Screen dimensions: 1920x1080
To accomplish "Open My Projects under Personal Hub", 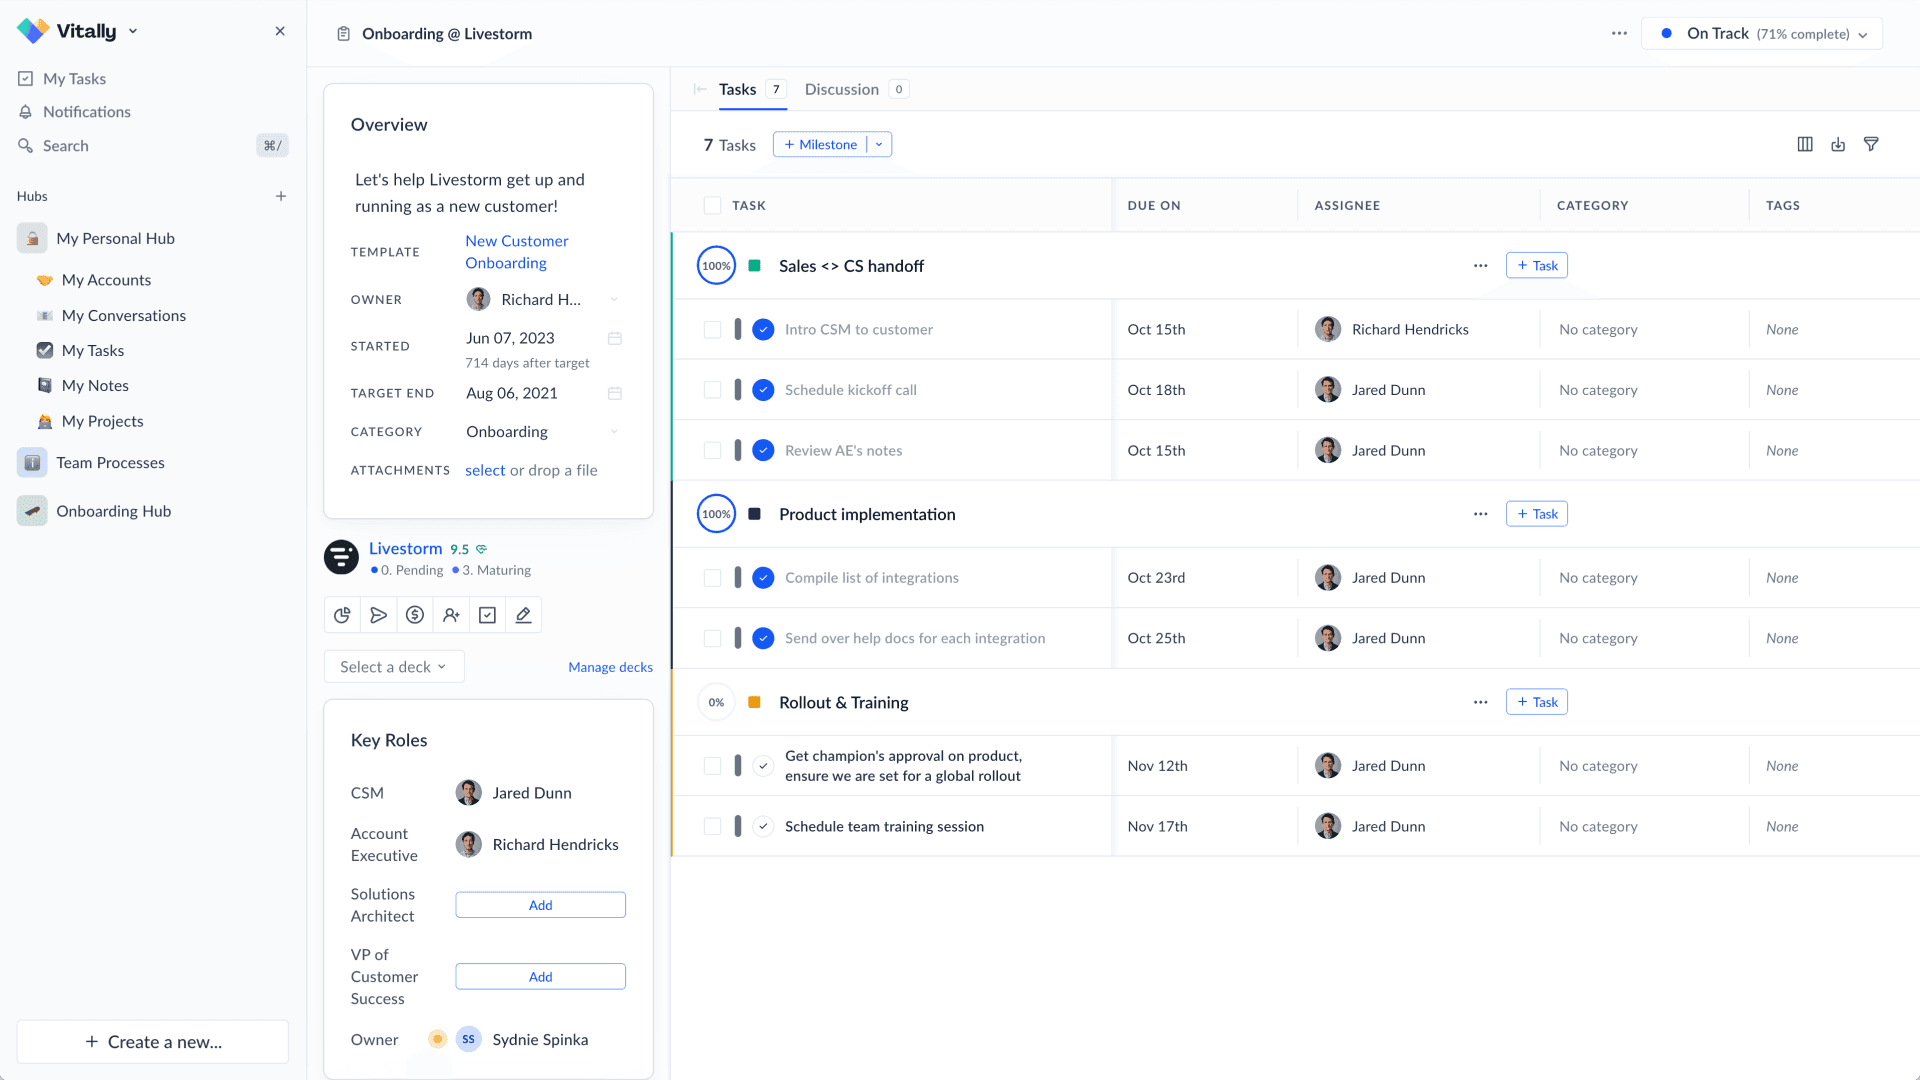I will 90,421.
